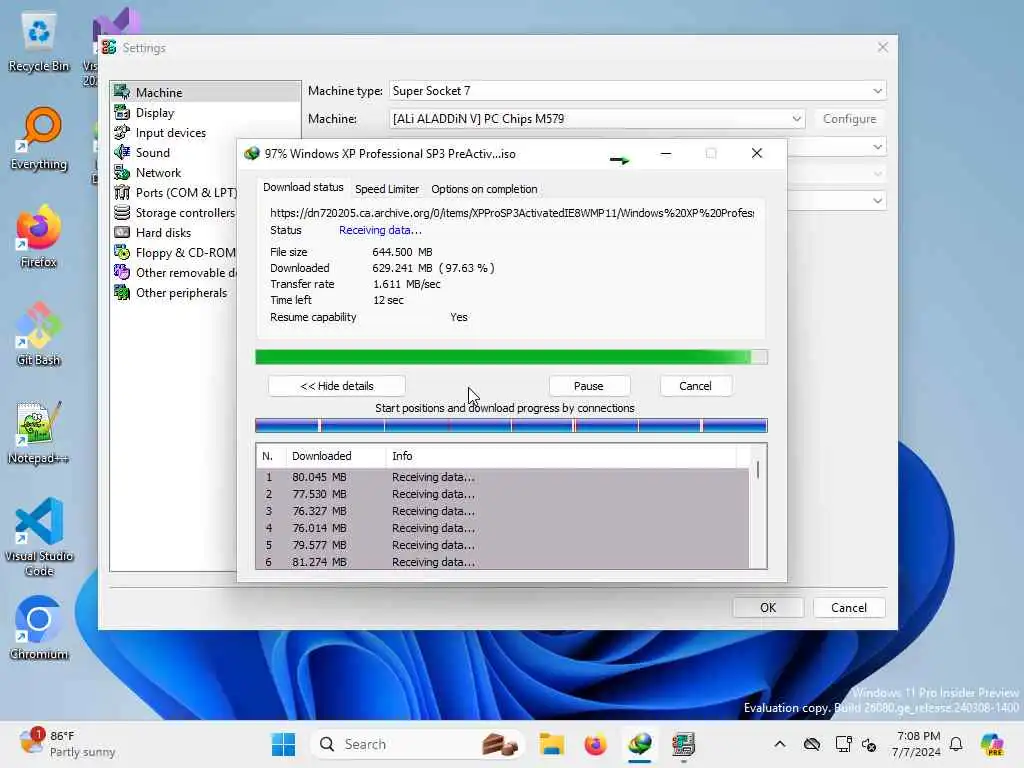Open Input devices settings icon
Image resolution: width=1024 pixels, height=768 pixels.
[x=122, y=133]
